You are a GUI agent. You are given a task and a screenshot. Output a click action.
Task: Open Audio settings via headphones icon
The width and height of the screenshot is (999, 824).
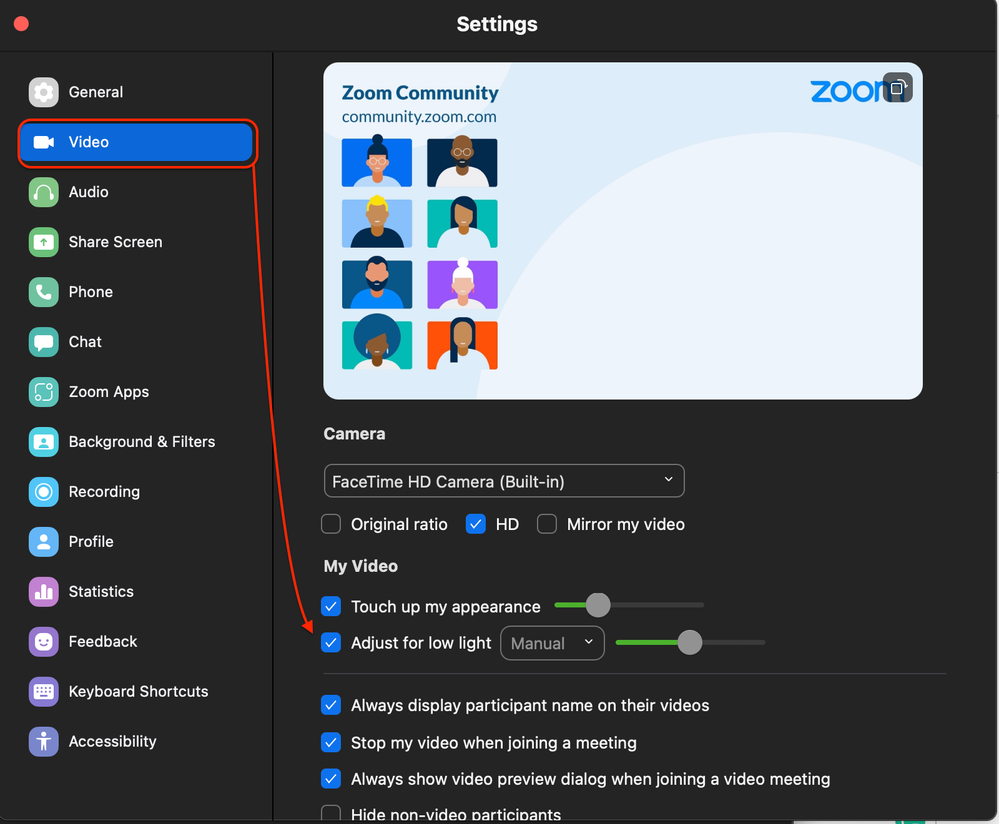tap(43, 192)
